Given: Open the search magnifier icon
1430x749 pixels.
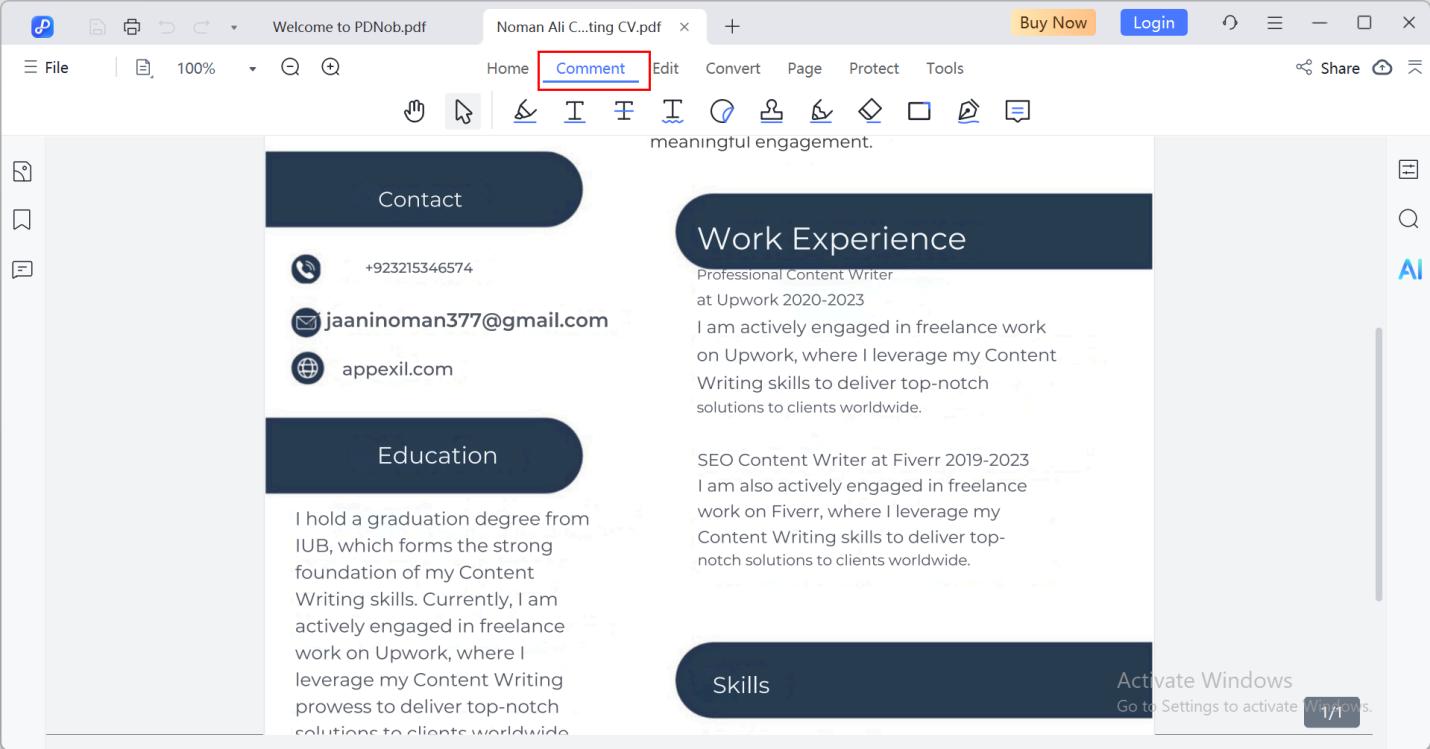Looking at the screenshot, I should pyautogui.click(x=1408, y=219).
